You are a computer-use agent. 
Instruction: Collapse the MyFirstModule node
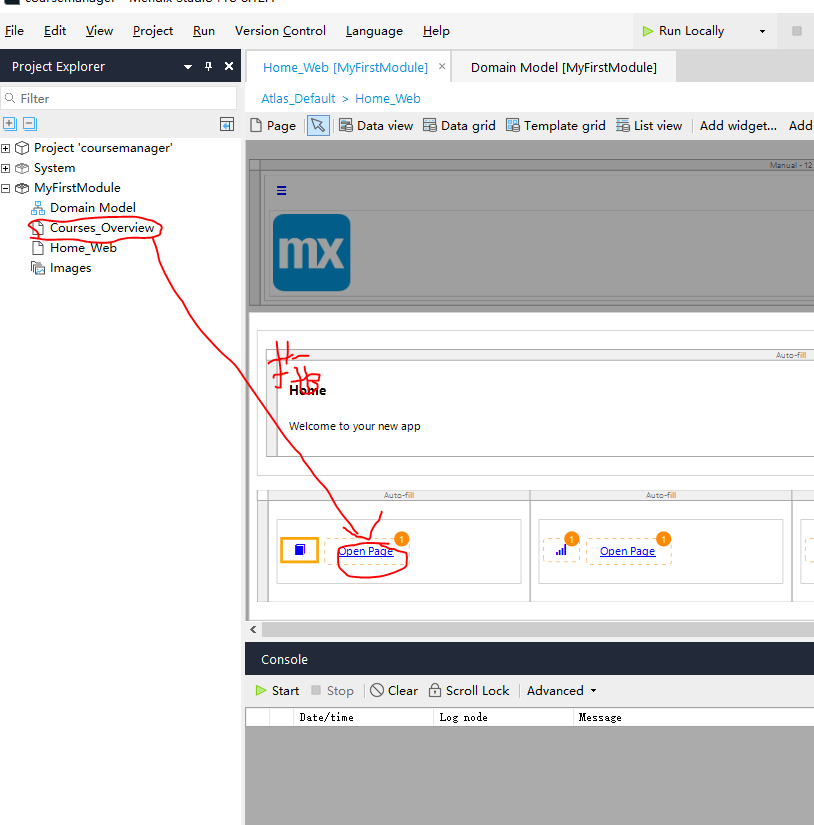click(x=6, y=188)
